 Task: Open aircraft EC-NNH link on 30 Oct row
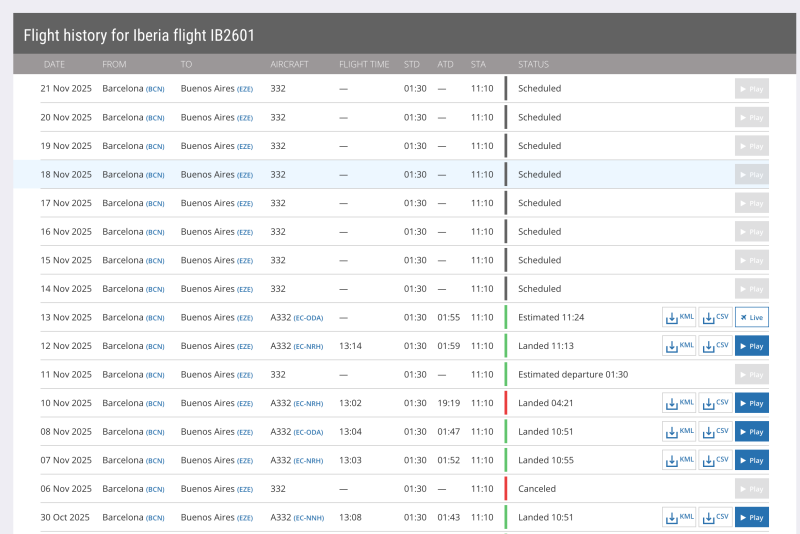tap(308, 518)
